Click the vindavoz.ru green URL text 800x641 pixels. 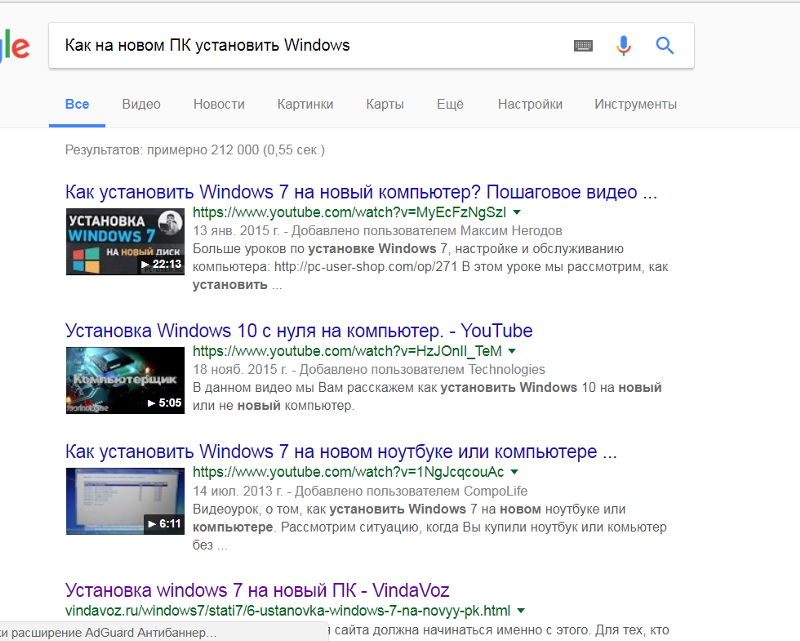click(288, 611)
